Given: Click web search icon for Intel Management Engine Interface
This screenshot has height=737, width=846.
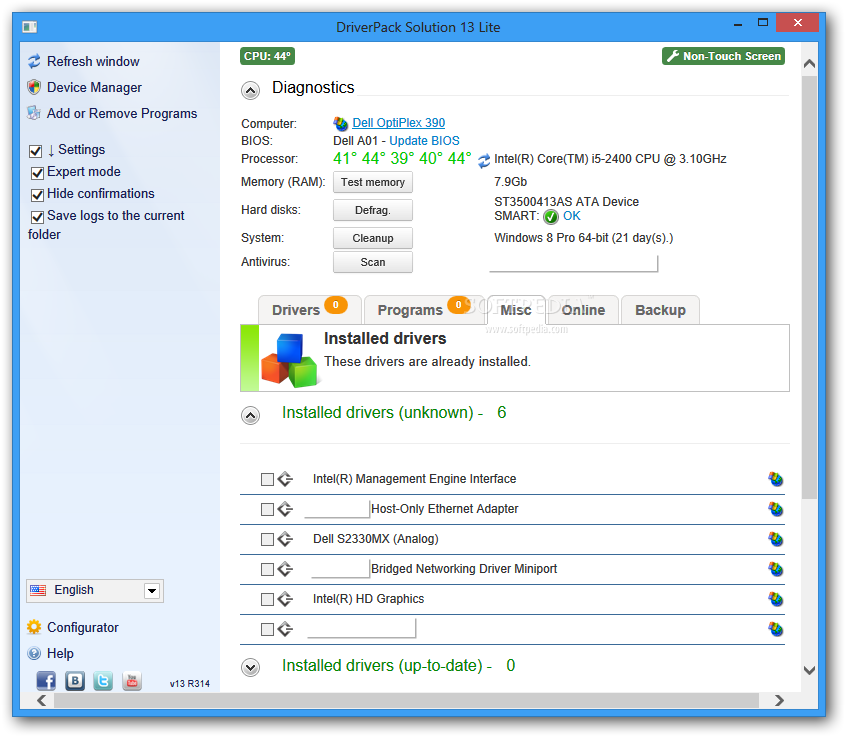Looking at the screenshot, I should 775,479.
